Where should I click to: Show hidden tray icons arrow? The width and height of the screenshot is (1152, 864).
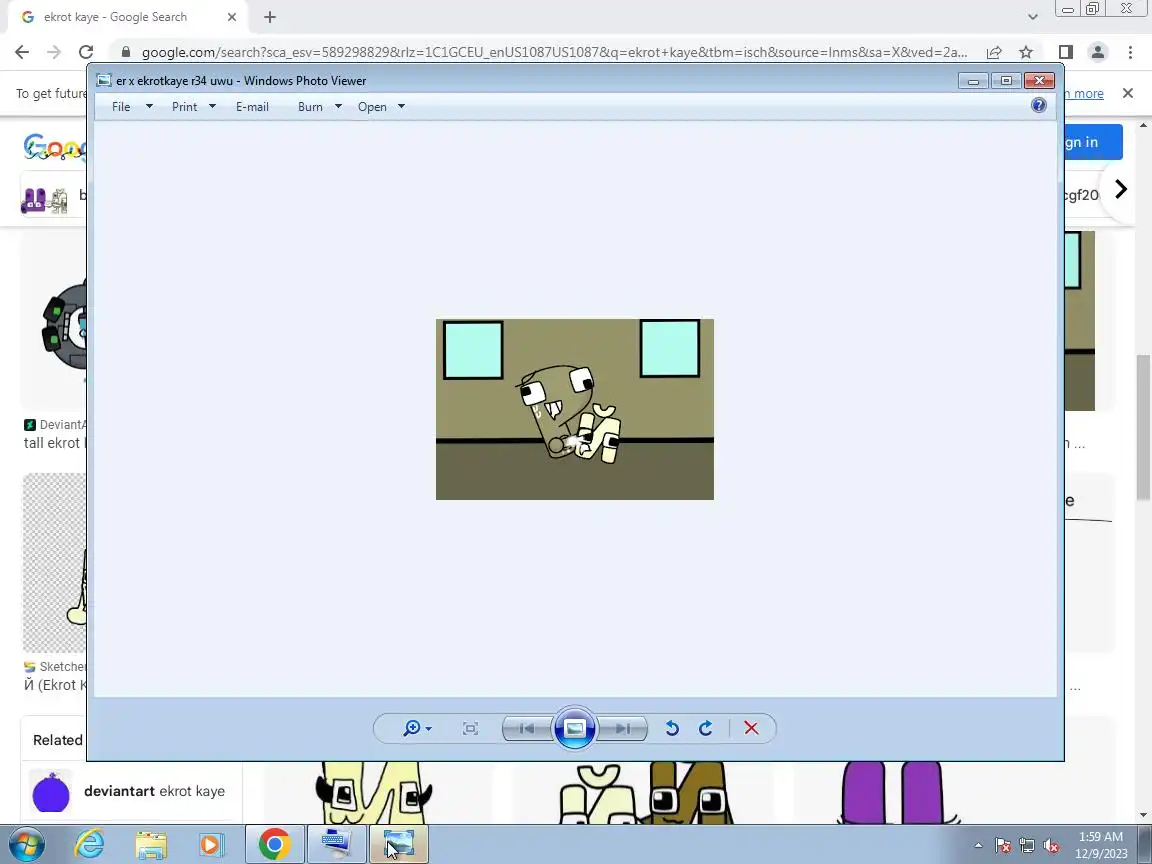(978, 846)
